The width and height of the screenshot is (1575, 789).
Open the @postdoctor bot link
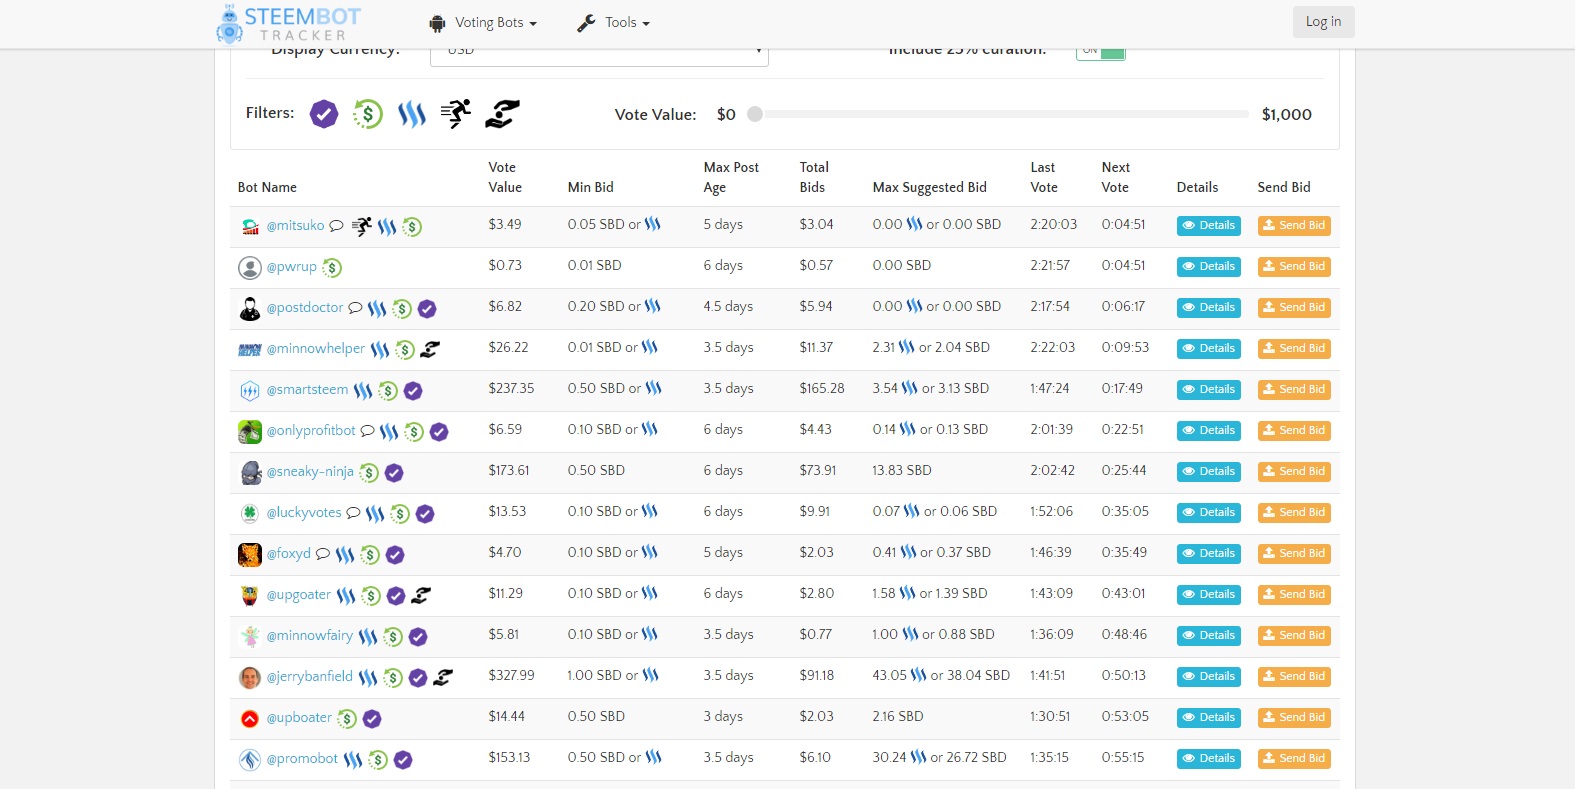tap(305, 308)
